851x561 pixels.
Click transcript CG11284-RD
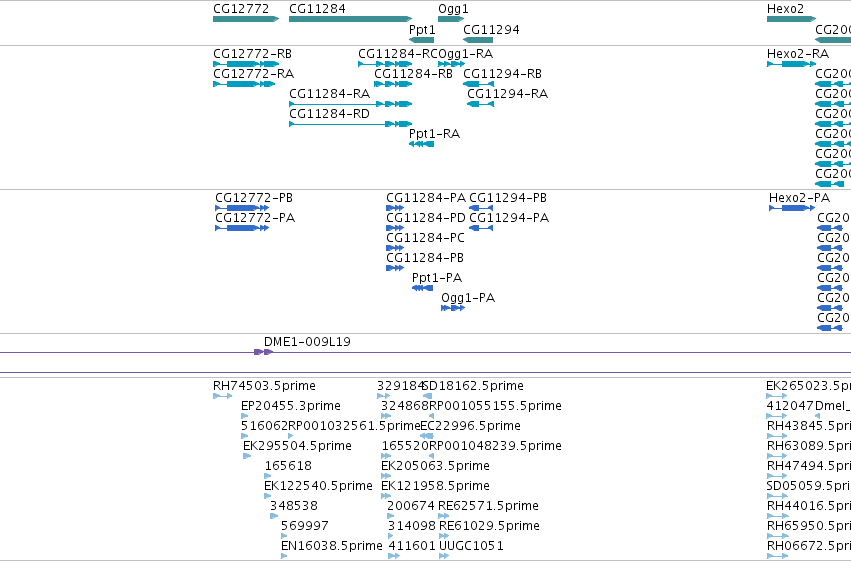pyautogui.click(x=351, y=124)
